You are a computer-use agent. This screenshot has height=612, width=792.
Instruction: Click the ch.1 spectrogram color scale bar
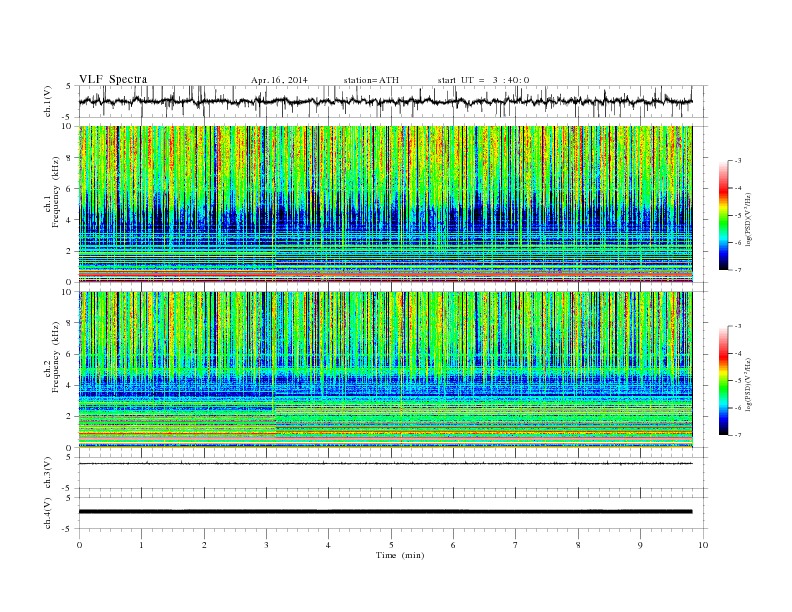[723, 215]
